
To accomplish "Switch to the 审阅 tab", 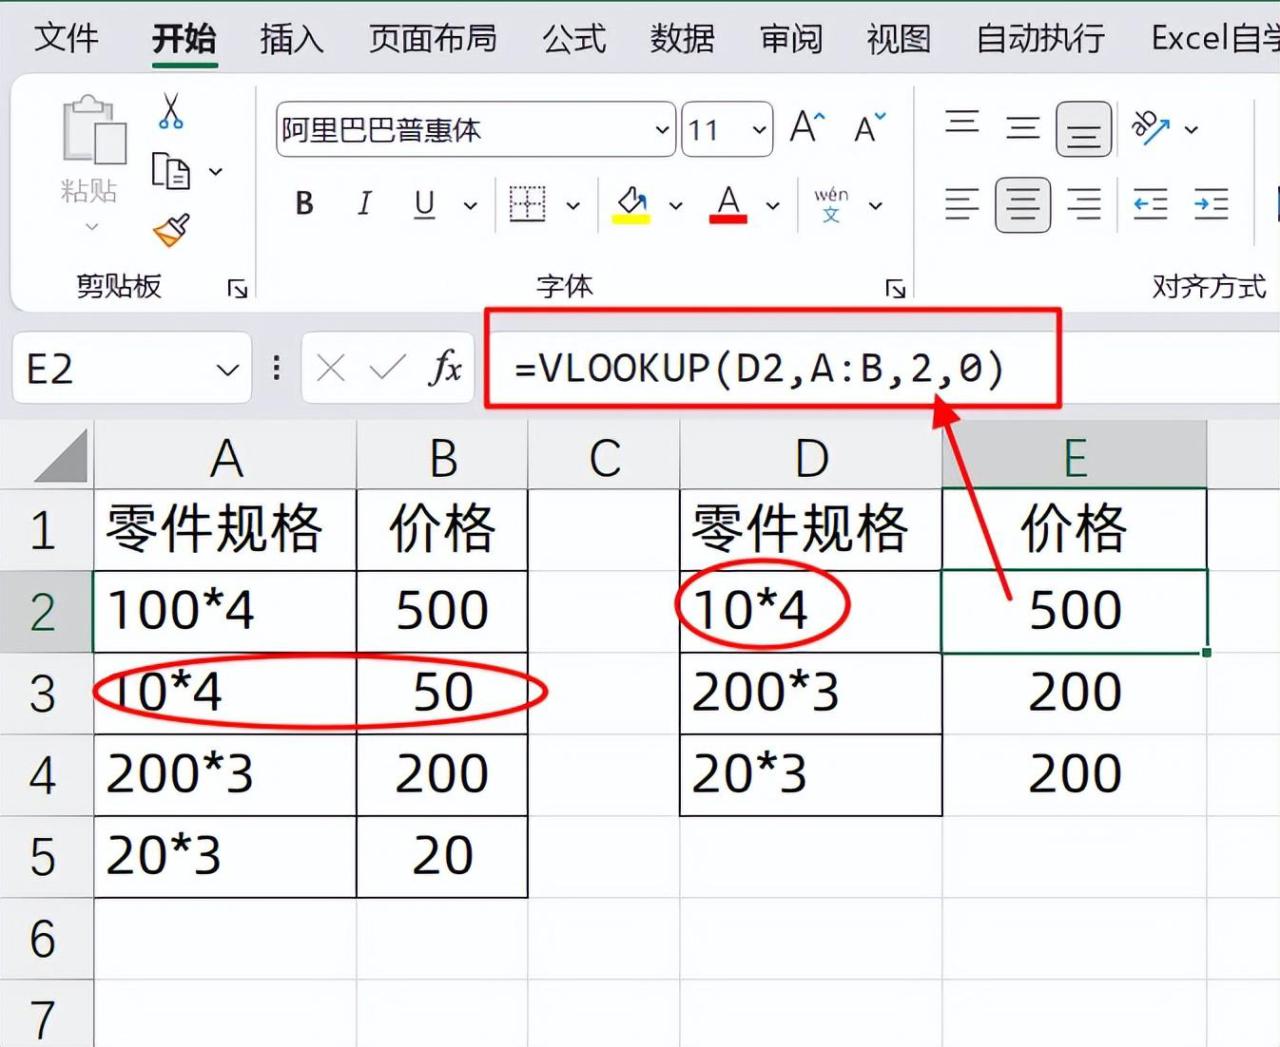I will click(791, 38).
